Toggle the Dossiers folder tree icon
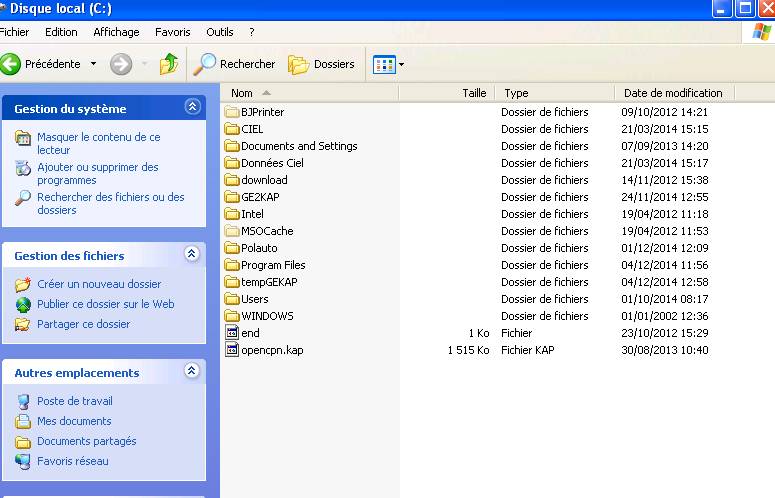The image size is (775, 498). pyautogui.click(x=299, y=65)
